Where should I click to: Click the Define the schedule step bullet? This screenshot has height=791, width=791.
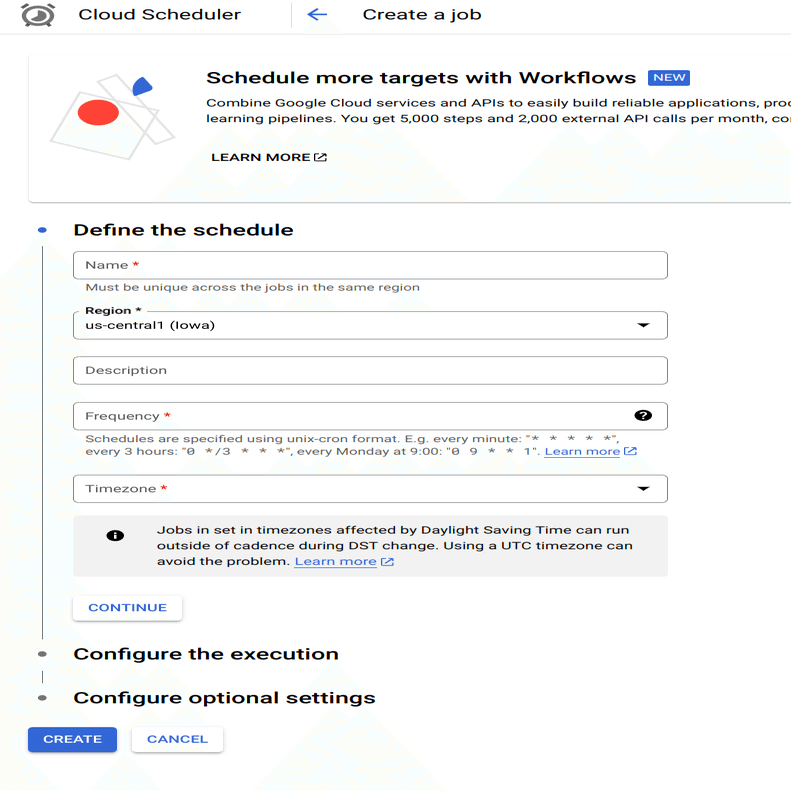[x=42, y=230]
